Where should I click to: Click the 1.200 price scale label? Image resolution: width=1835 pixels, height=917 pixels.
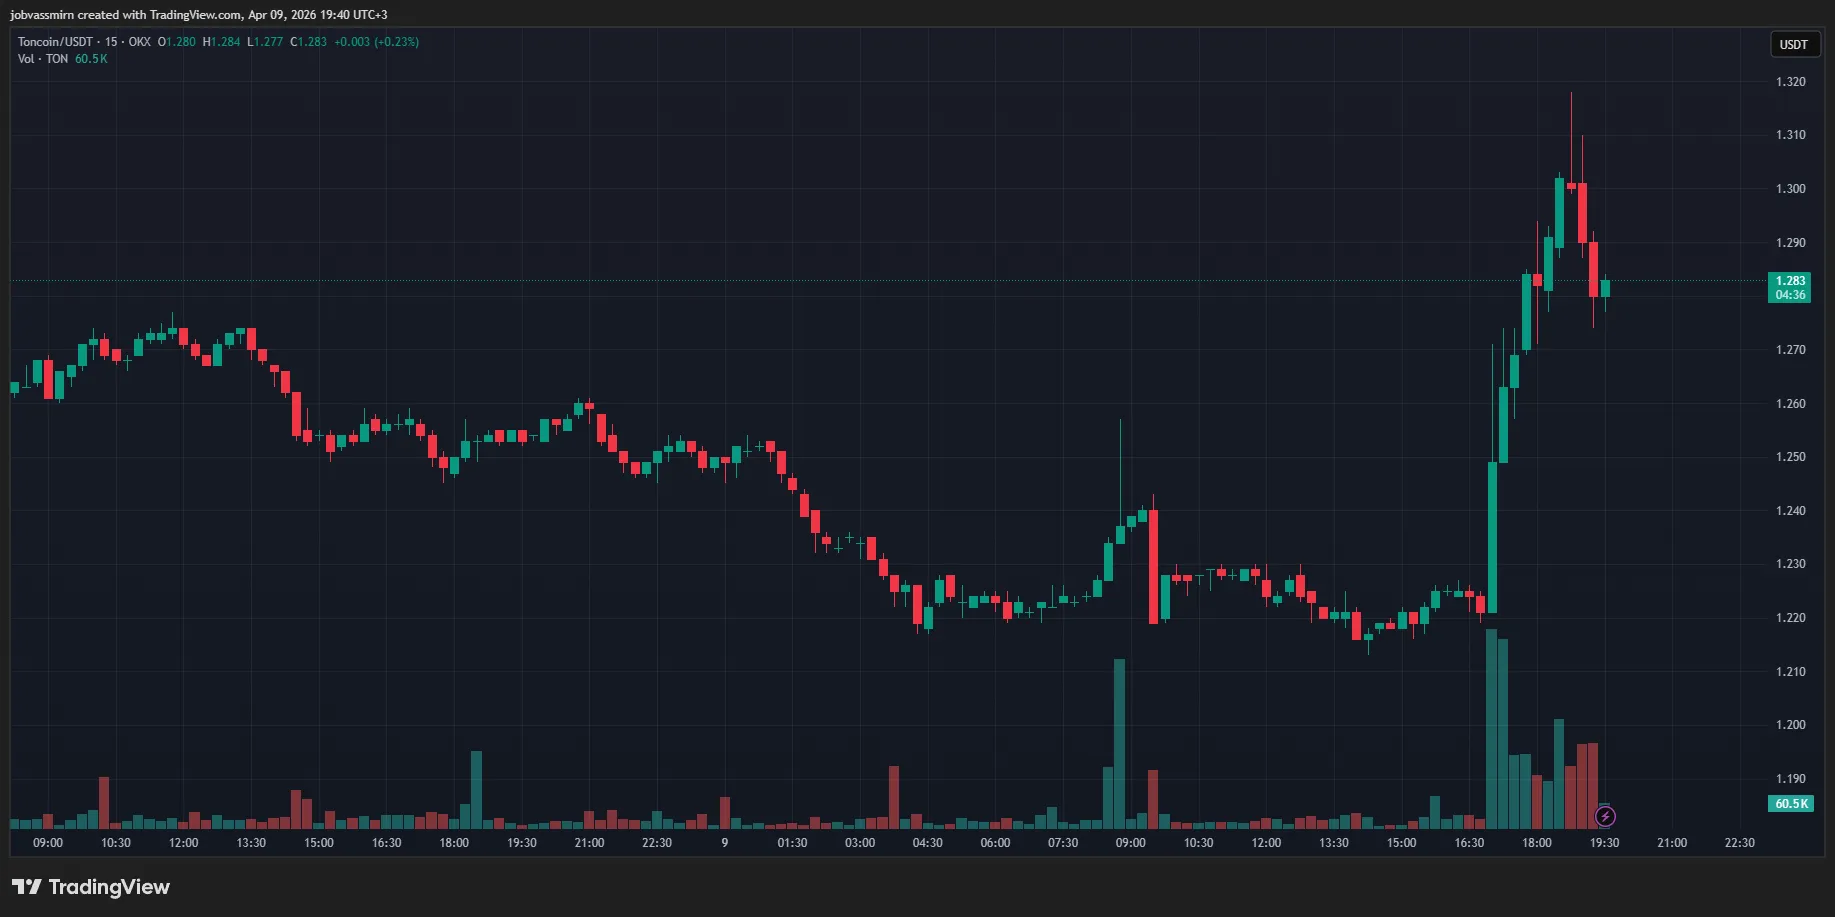[x=1790, y=725]
